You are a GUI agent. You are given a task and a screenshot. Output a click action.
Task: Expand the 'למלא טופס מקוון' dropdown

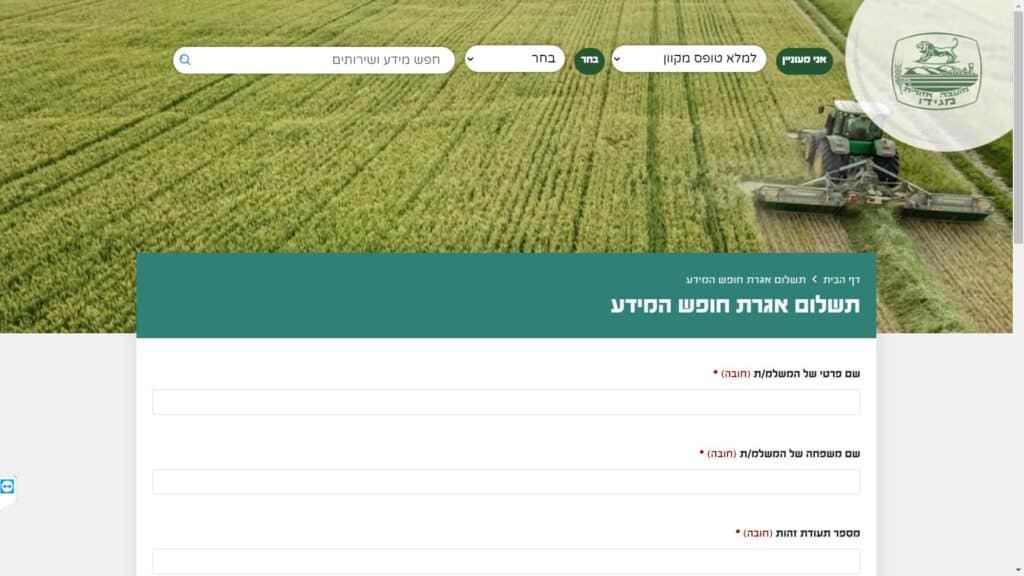689,59
